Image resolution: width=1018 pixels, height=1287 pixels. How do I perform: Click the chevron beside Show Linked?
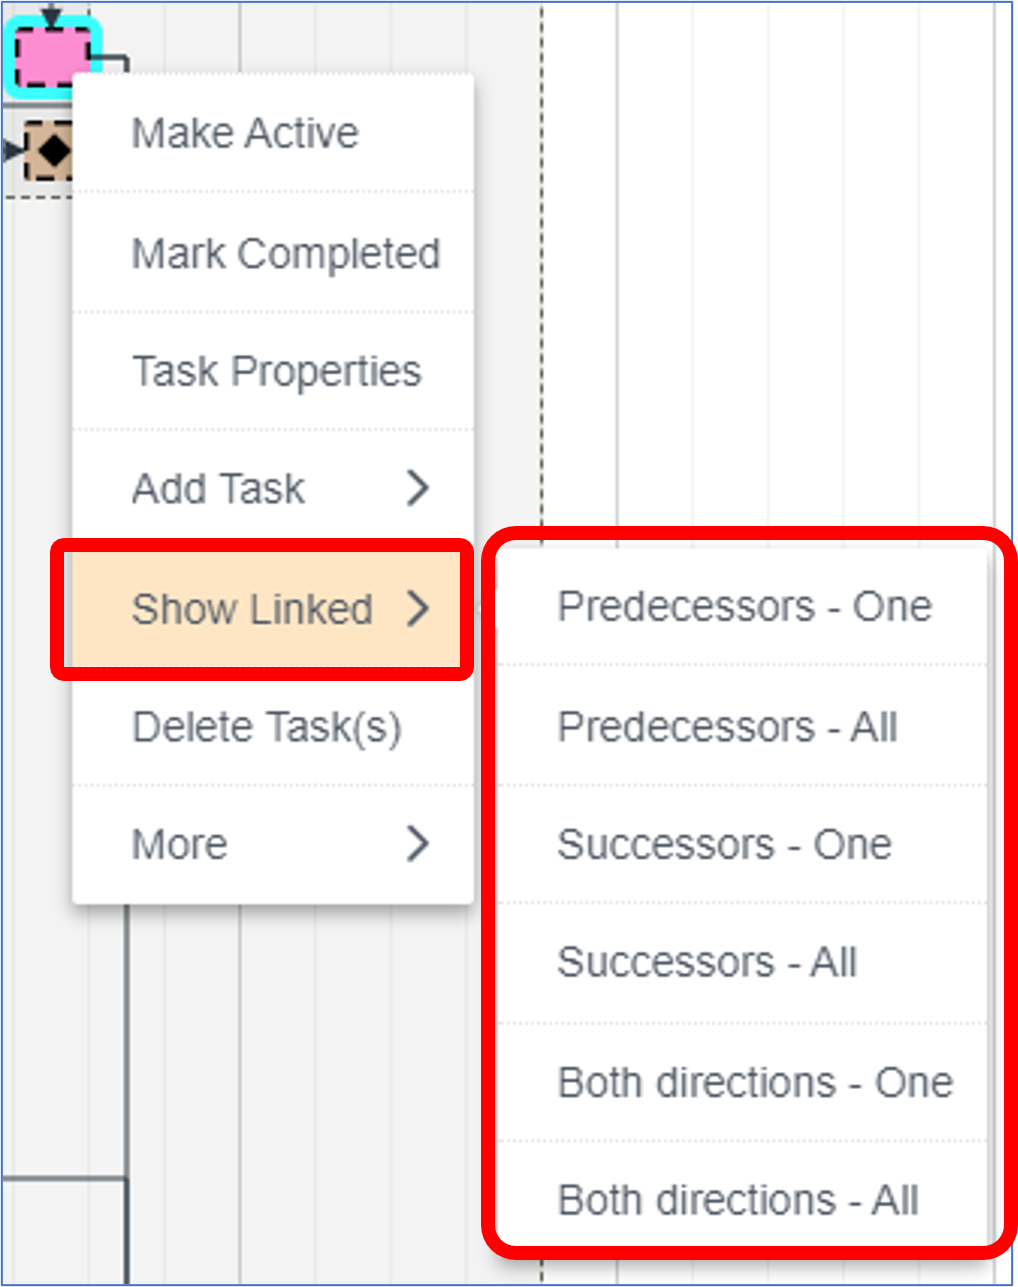(417, 608)
